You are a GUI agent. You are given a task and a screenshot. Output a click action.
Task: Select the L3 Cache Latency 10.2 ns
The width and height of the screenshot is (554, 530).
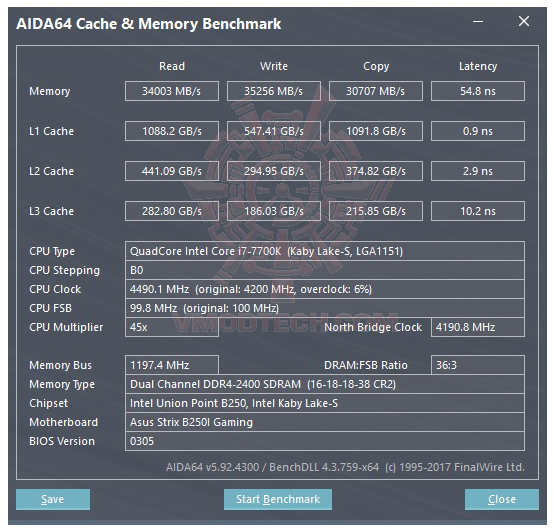coord(478,211)
